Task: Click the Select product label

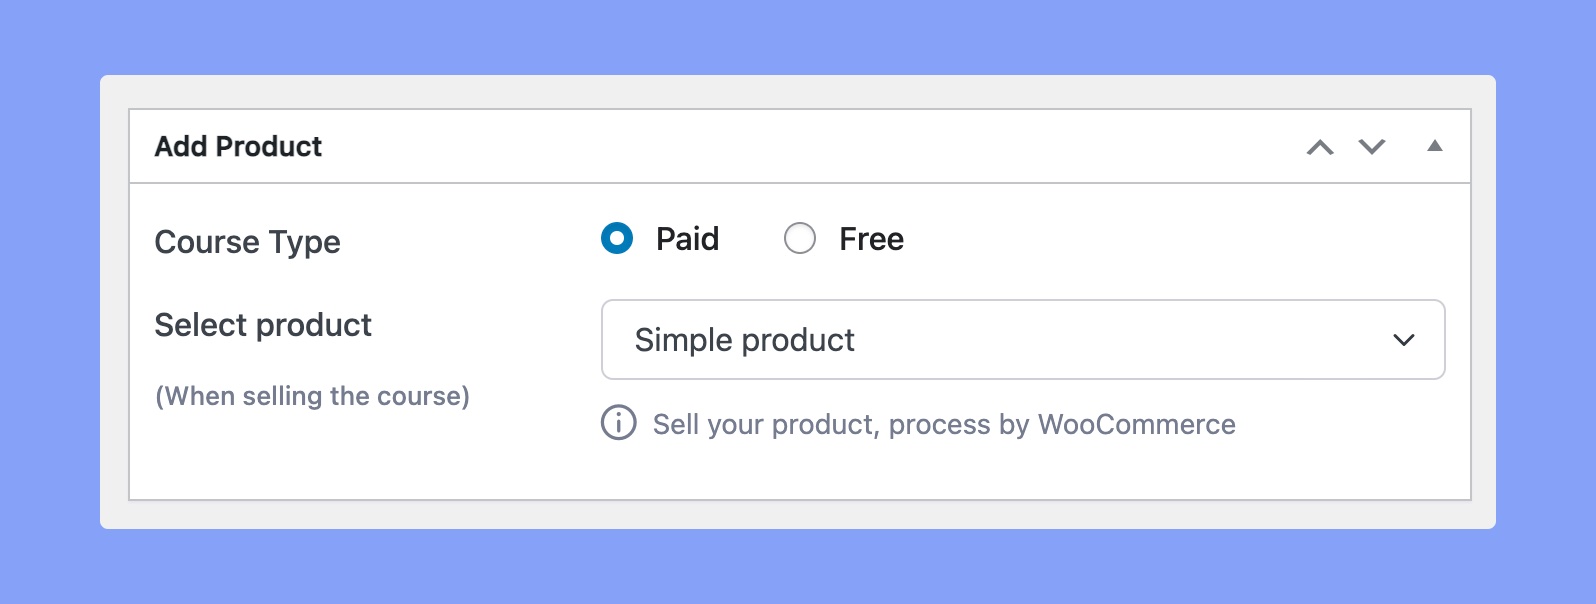Action: tap(263, 325)
